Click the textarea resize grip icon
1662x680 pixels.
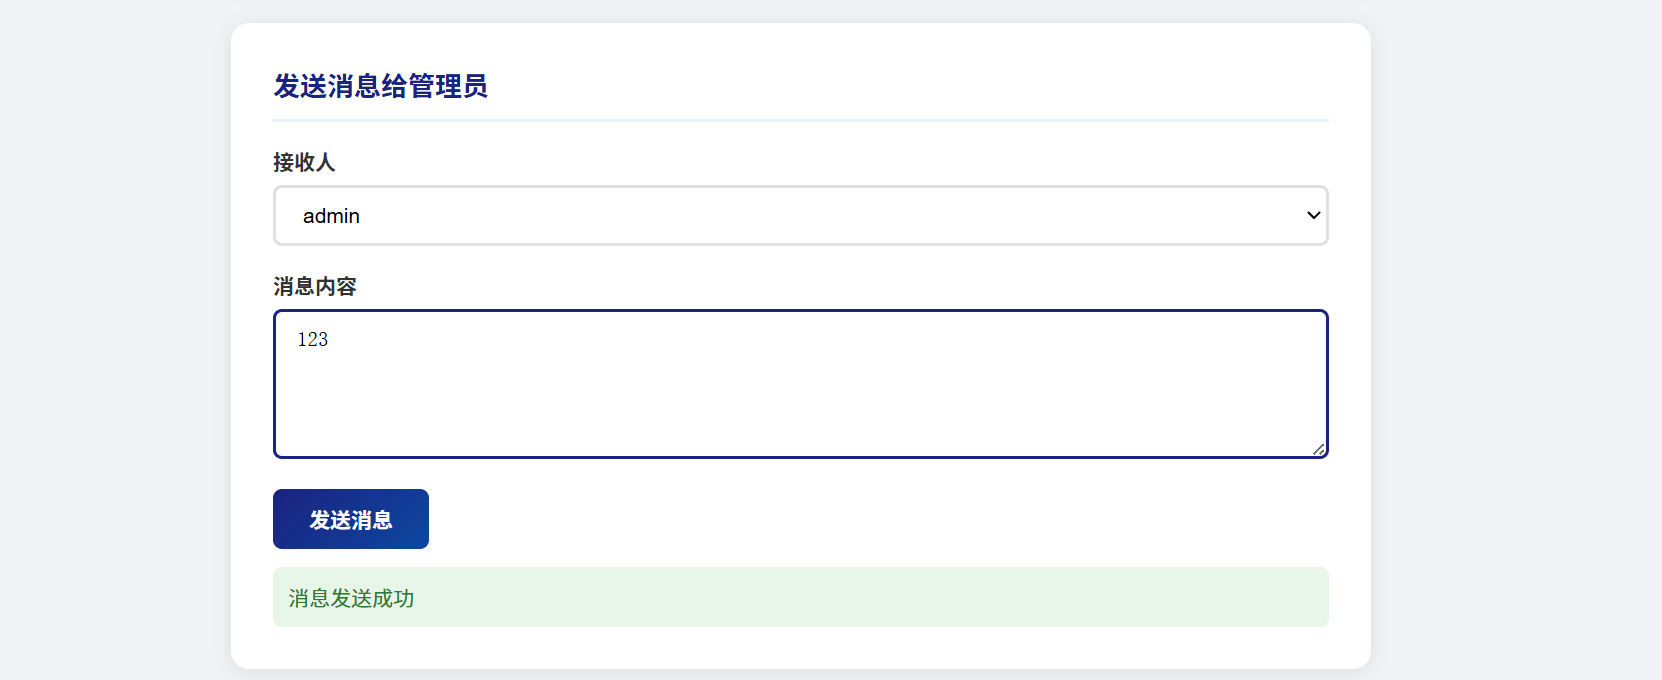[x=1319, y=449]
